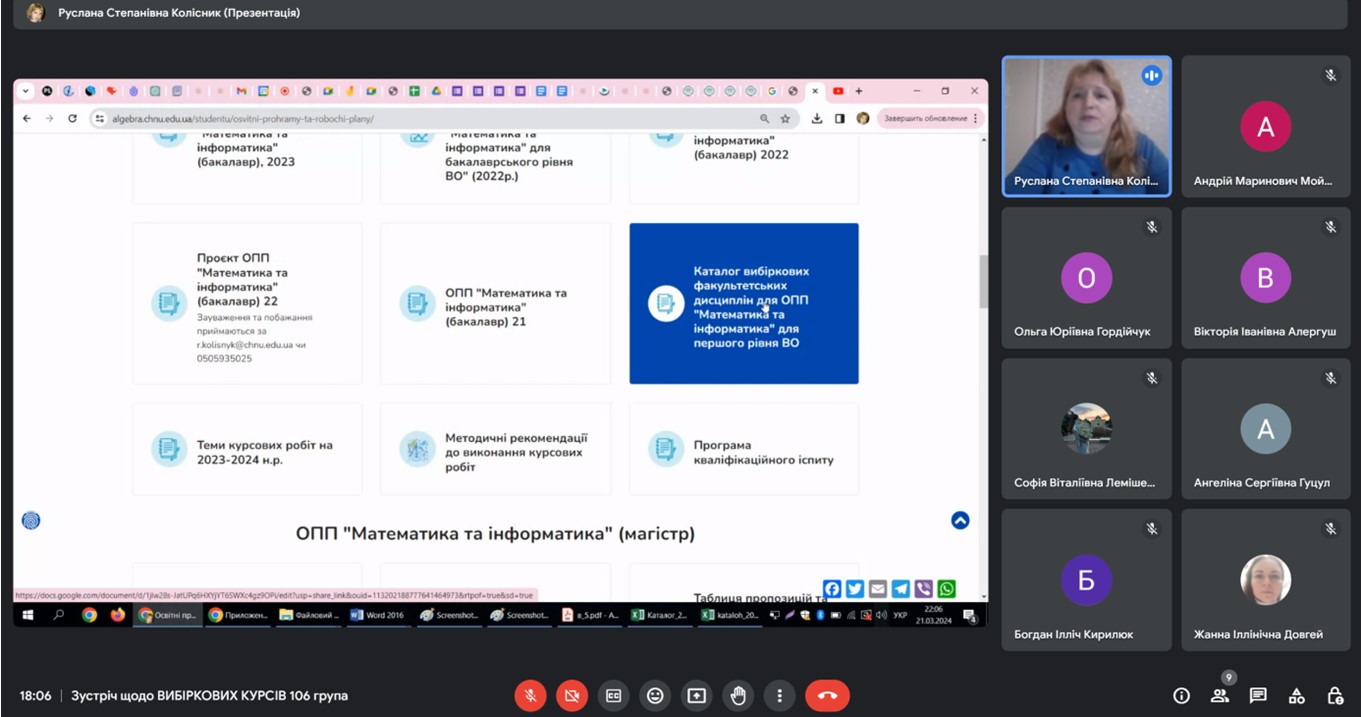Open Методичні рекомендації до виконання курсових робіт
This screenshot has width=1361, height=717.
pos(495,449)
